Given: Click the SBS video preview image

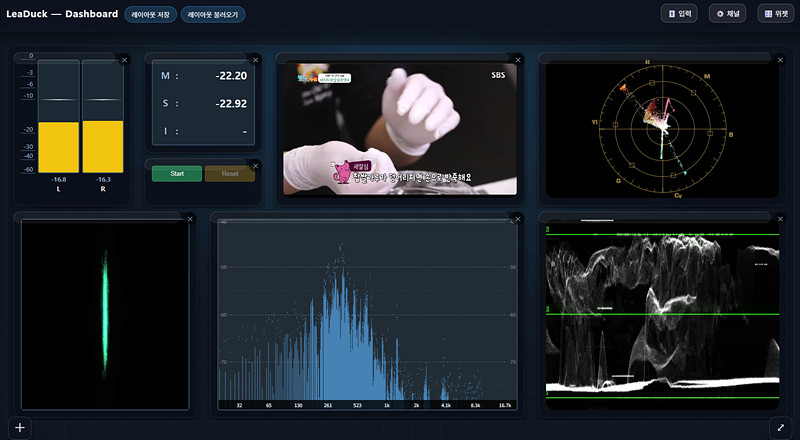Looking at the screenshot, I should [400, 130].
